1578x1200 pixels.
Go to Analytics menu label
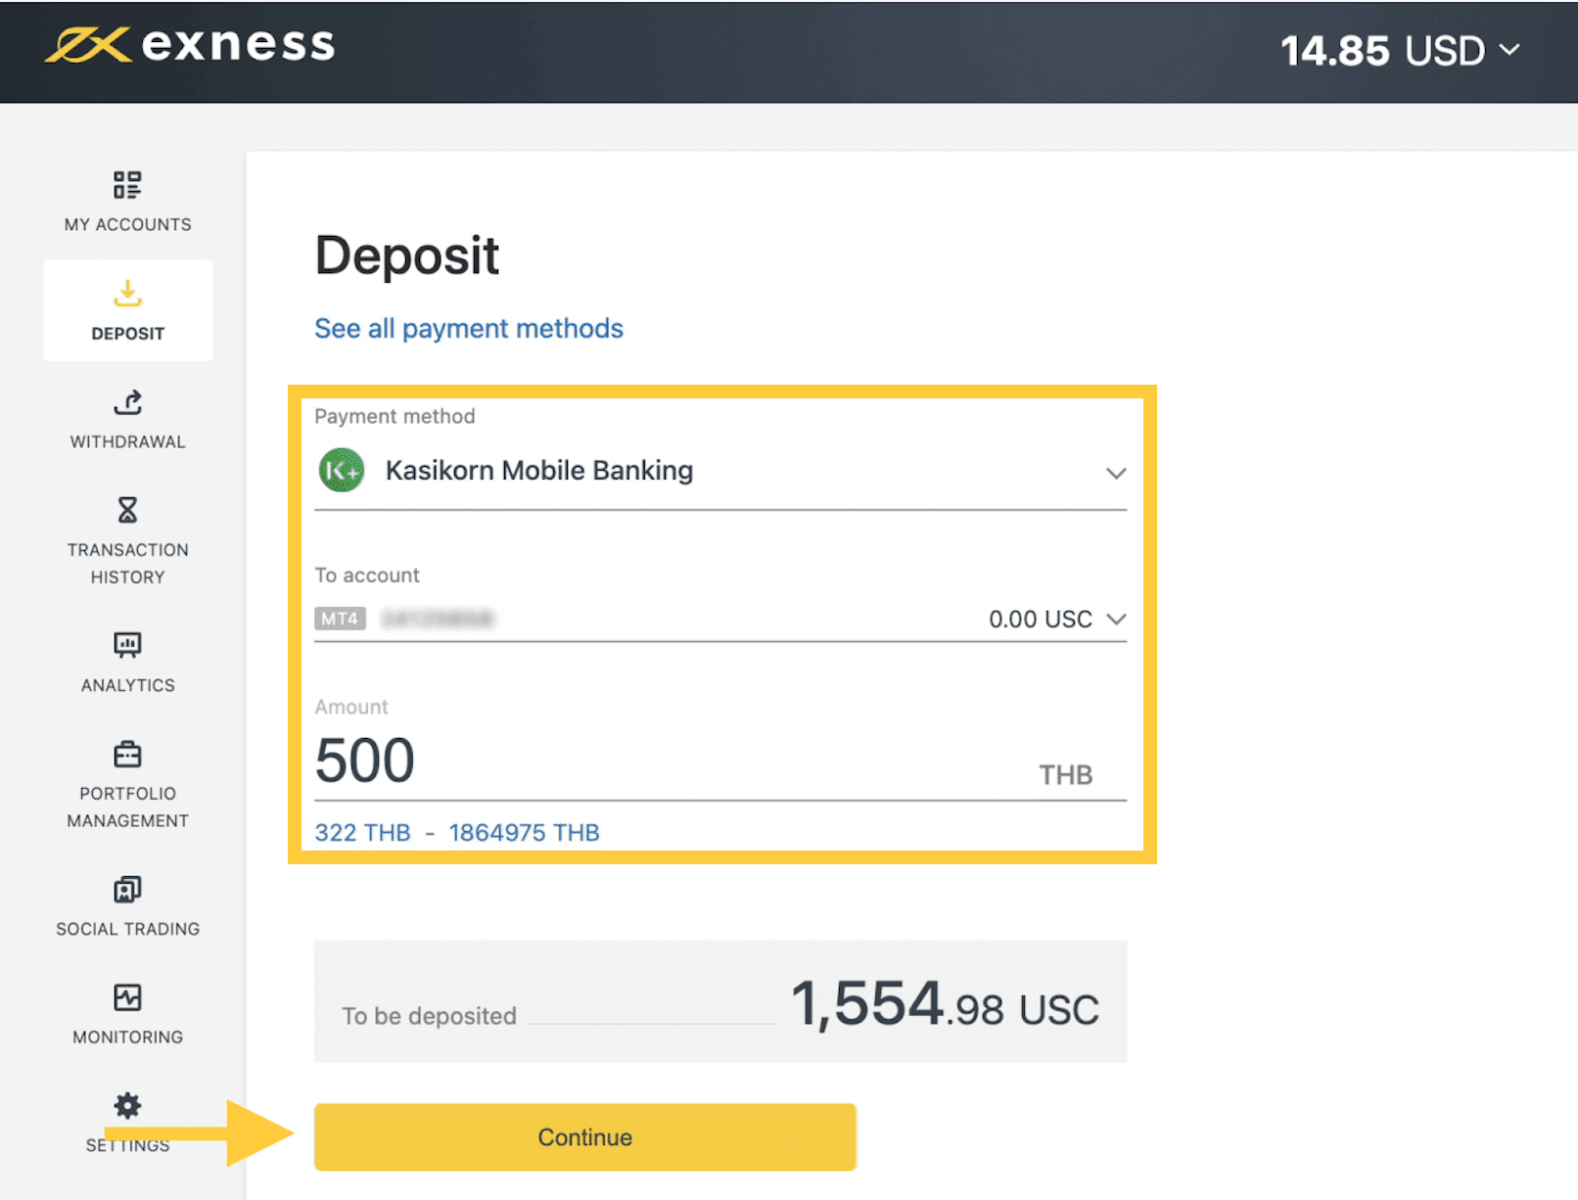click(128, 685)
